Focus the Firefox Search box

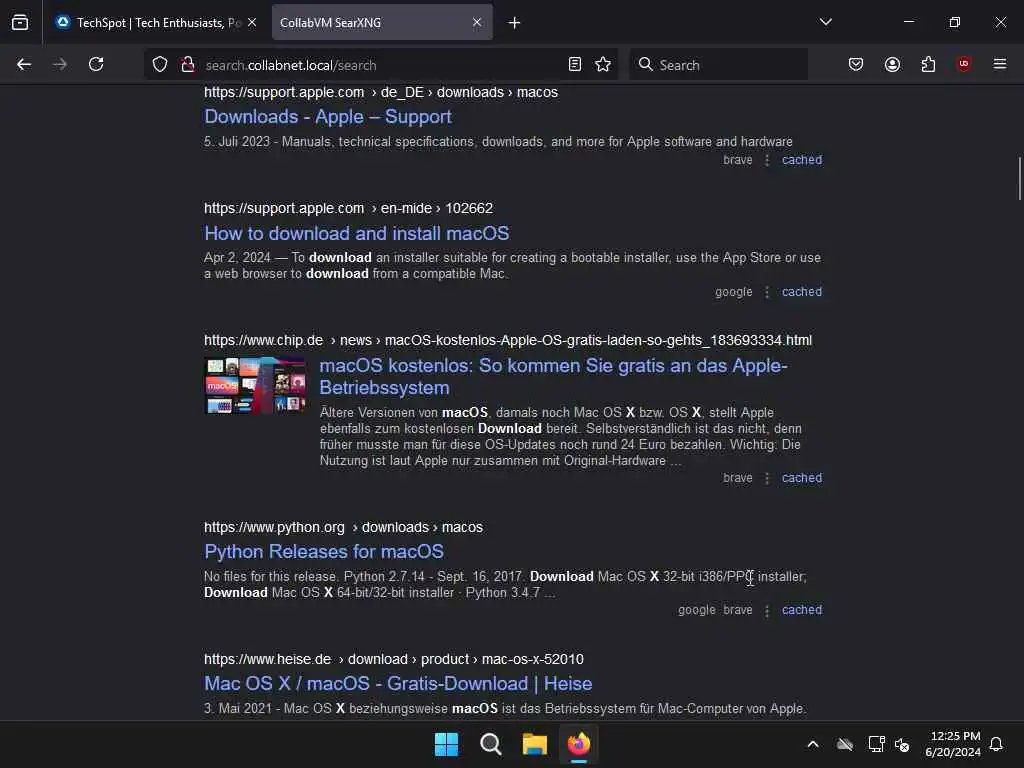tap(718, 65)
